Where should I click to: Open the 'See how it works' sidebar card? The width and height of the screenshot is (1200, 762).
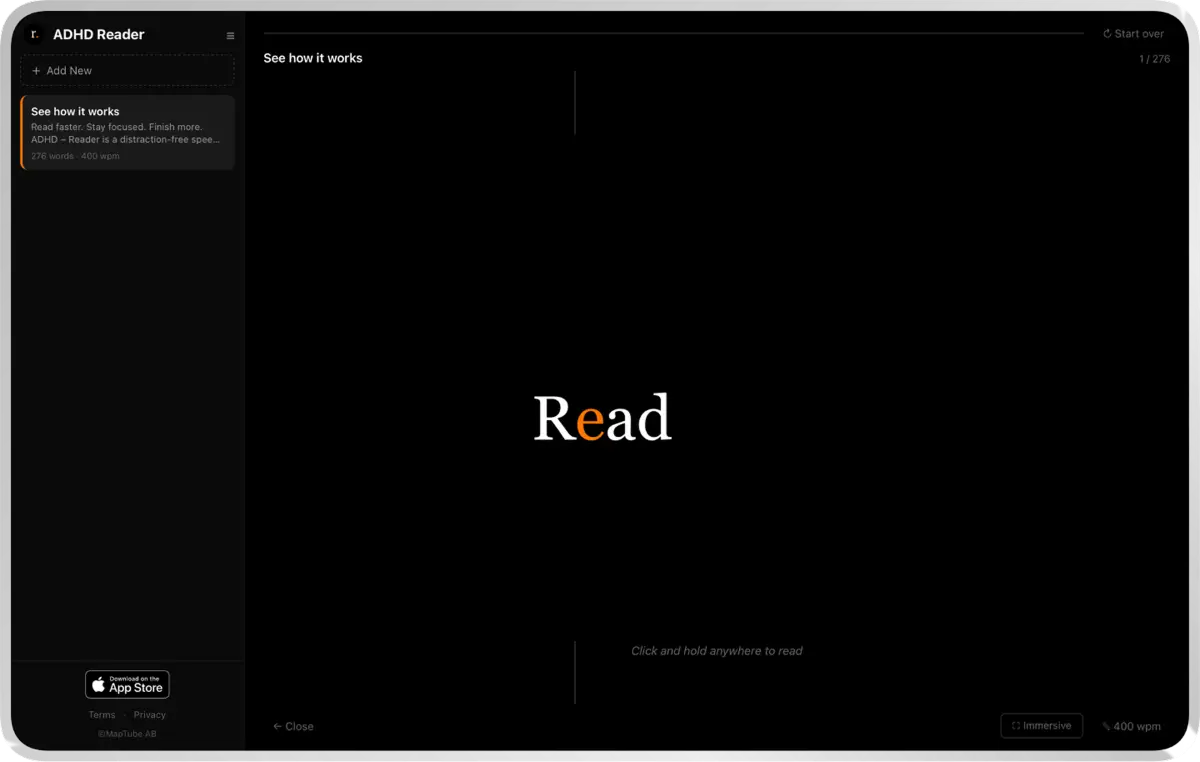[127, 133]
